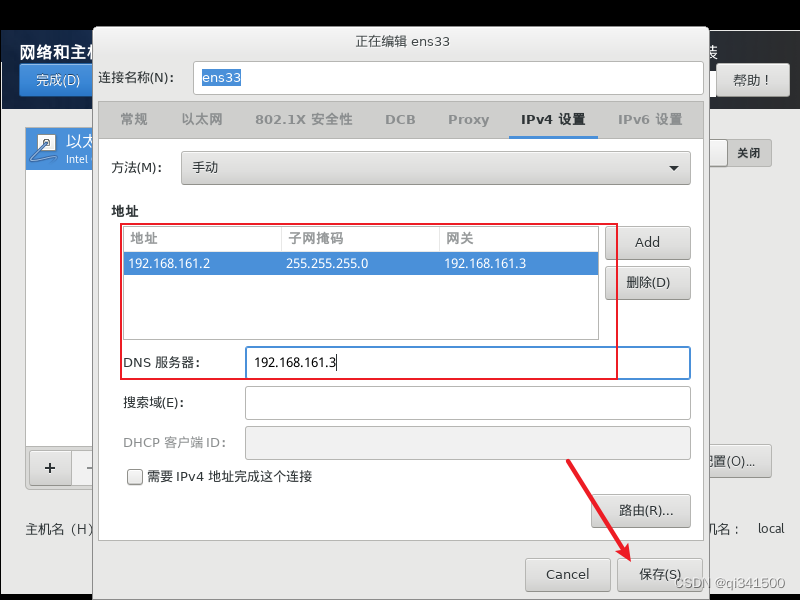Focus the 连接名称 field containing ens33

point(448,78)
